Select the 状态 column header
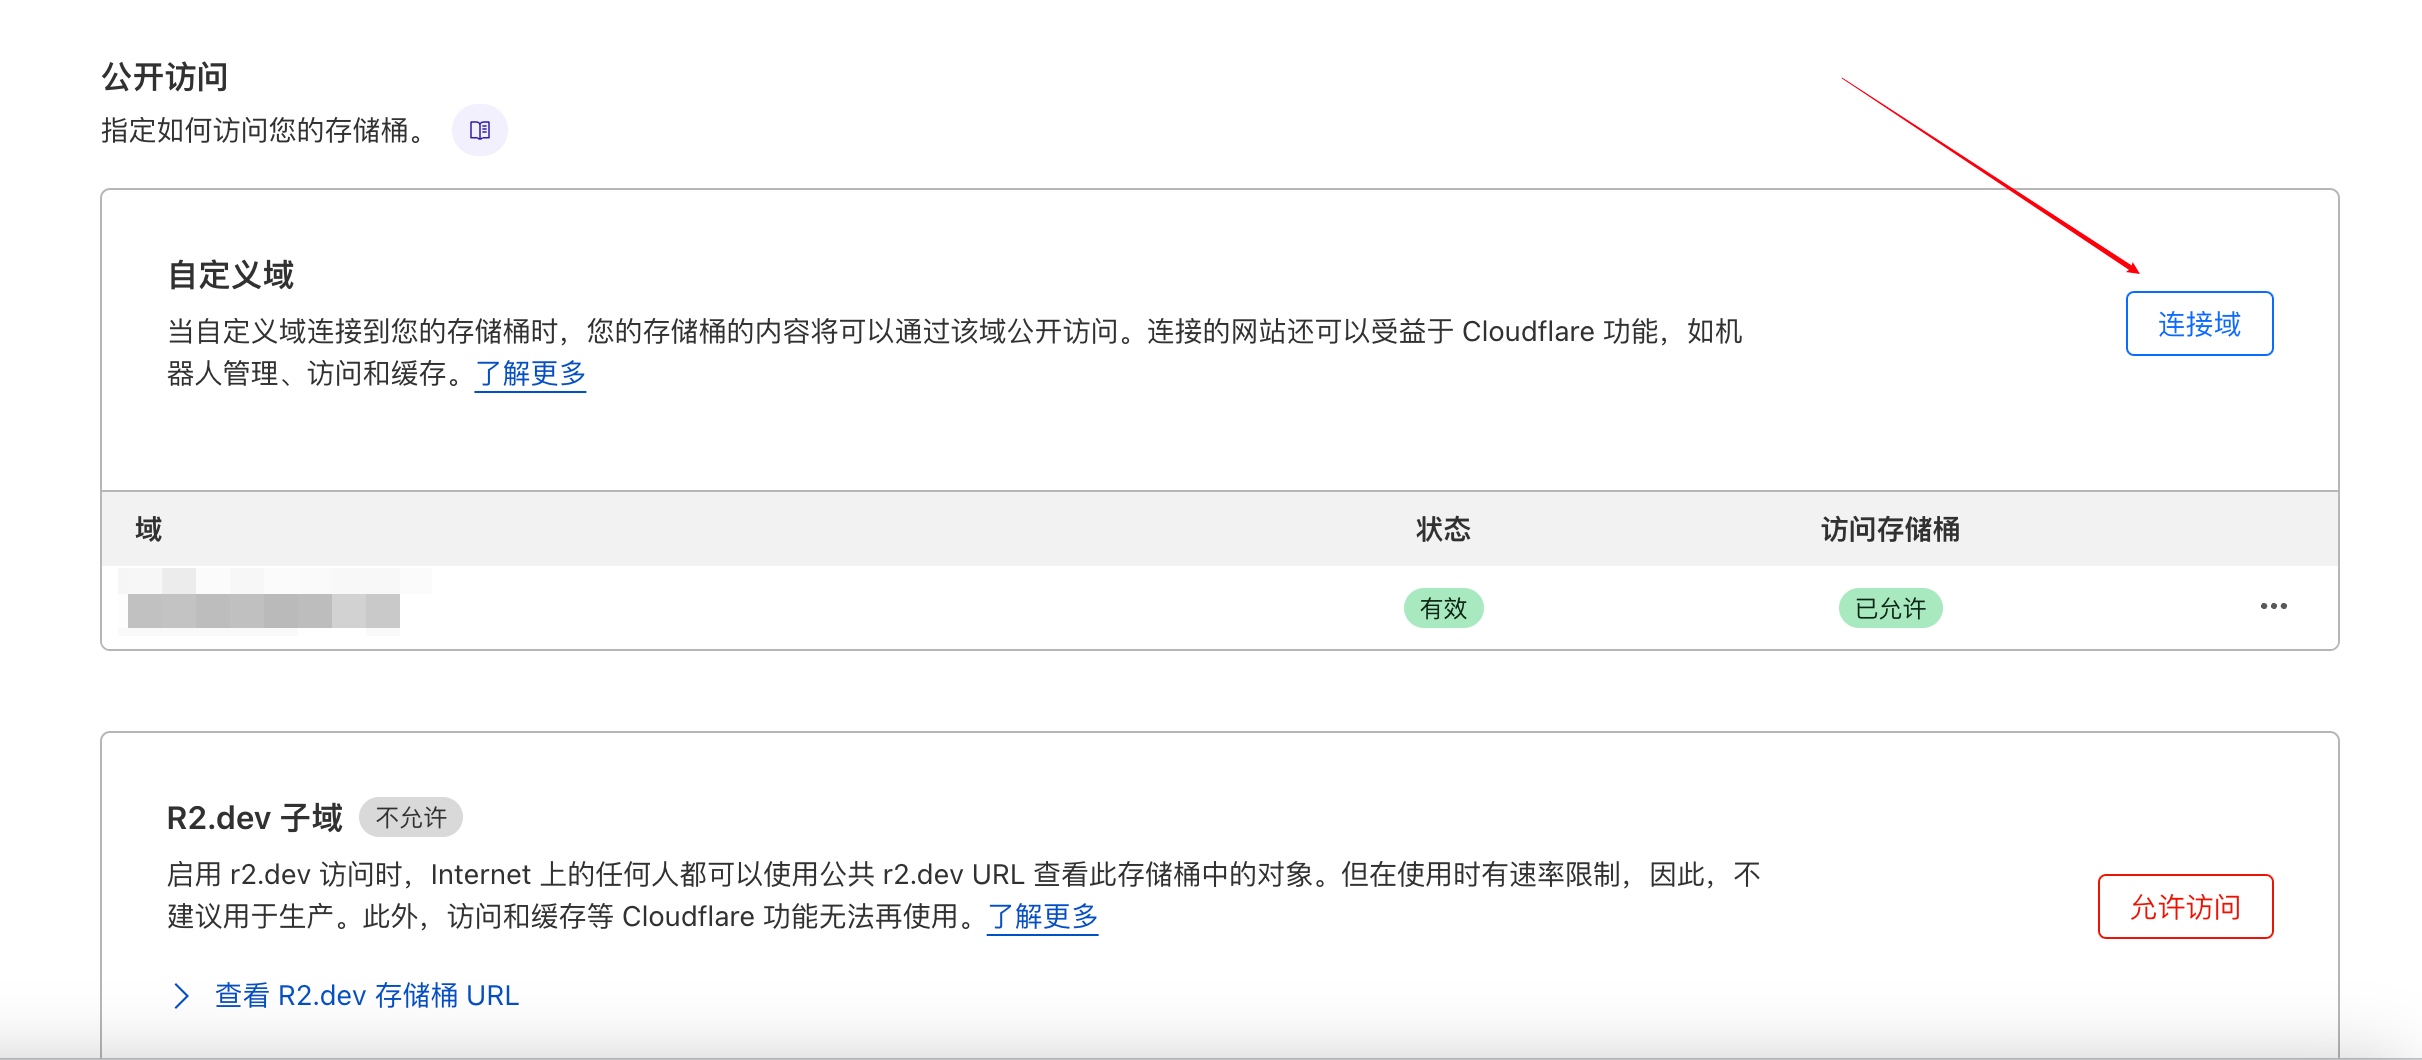This screenshot has width=2422, height=1060. [x=1441, y=529]
